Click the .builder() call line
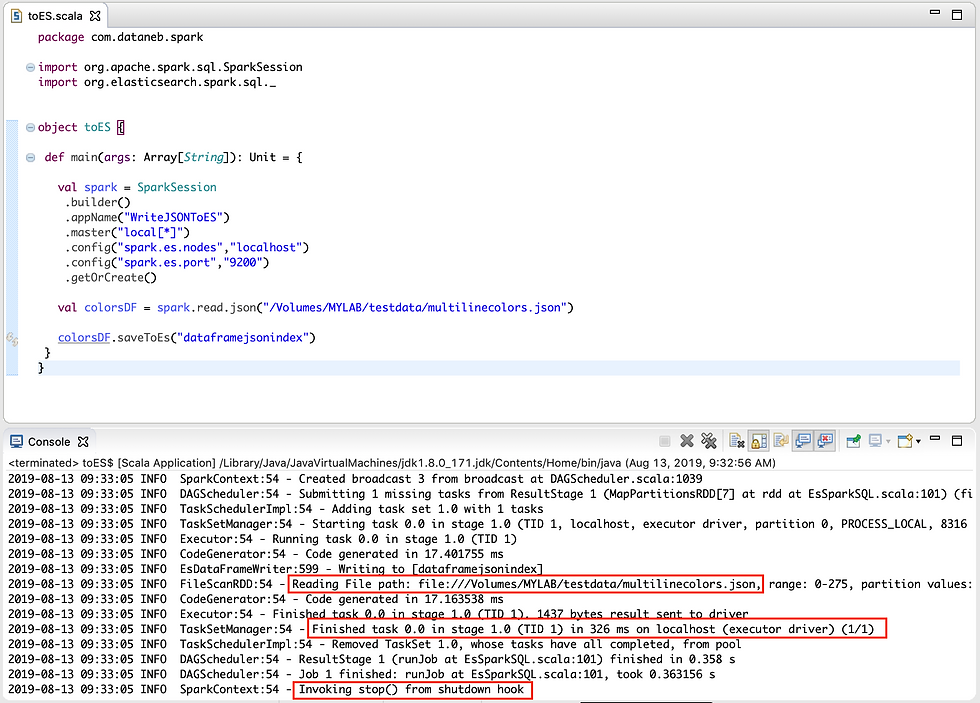The image size is (980, 703). coord(98,202)
